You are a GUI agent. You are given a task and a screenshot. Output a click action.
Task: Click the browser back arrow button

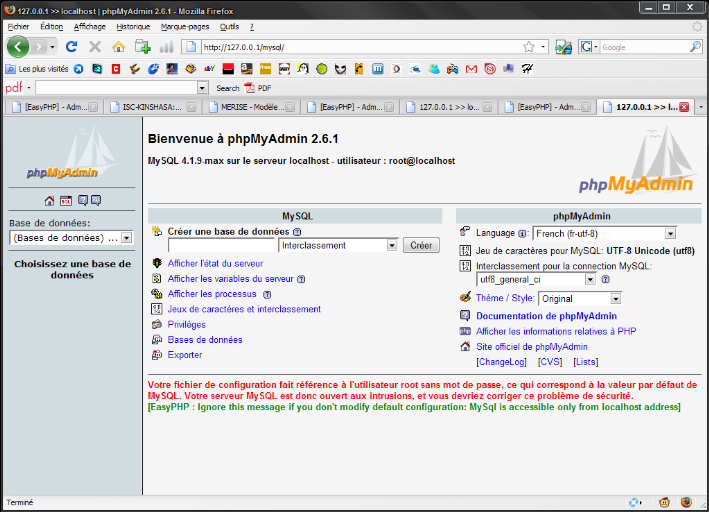point(19,47)
